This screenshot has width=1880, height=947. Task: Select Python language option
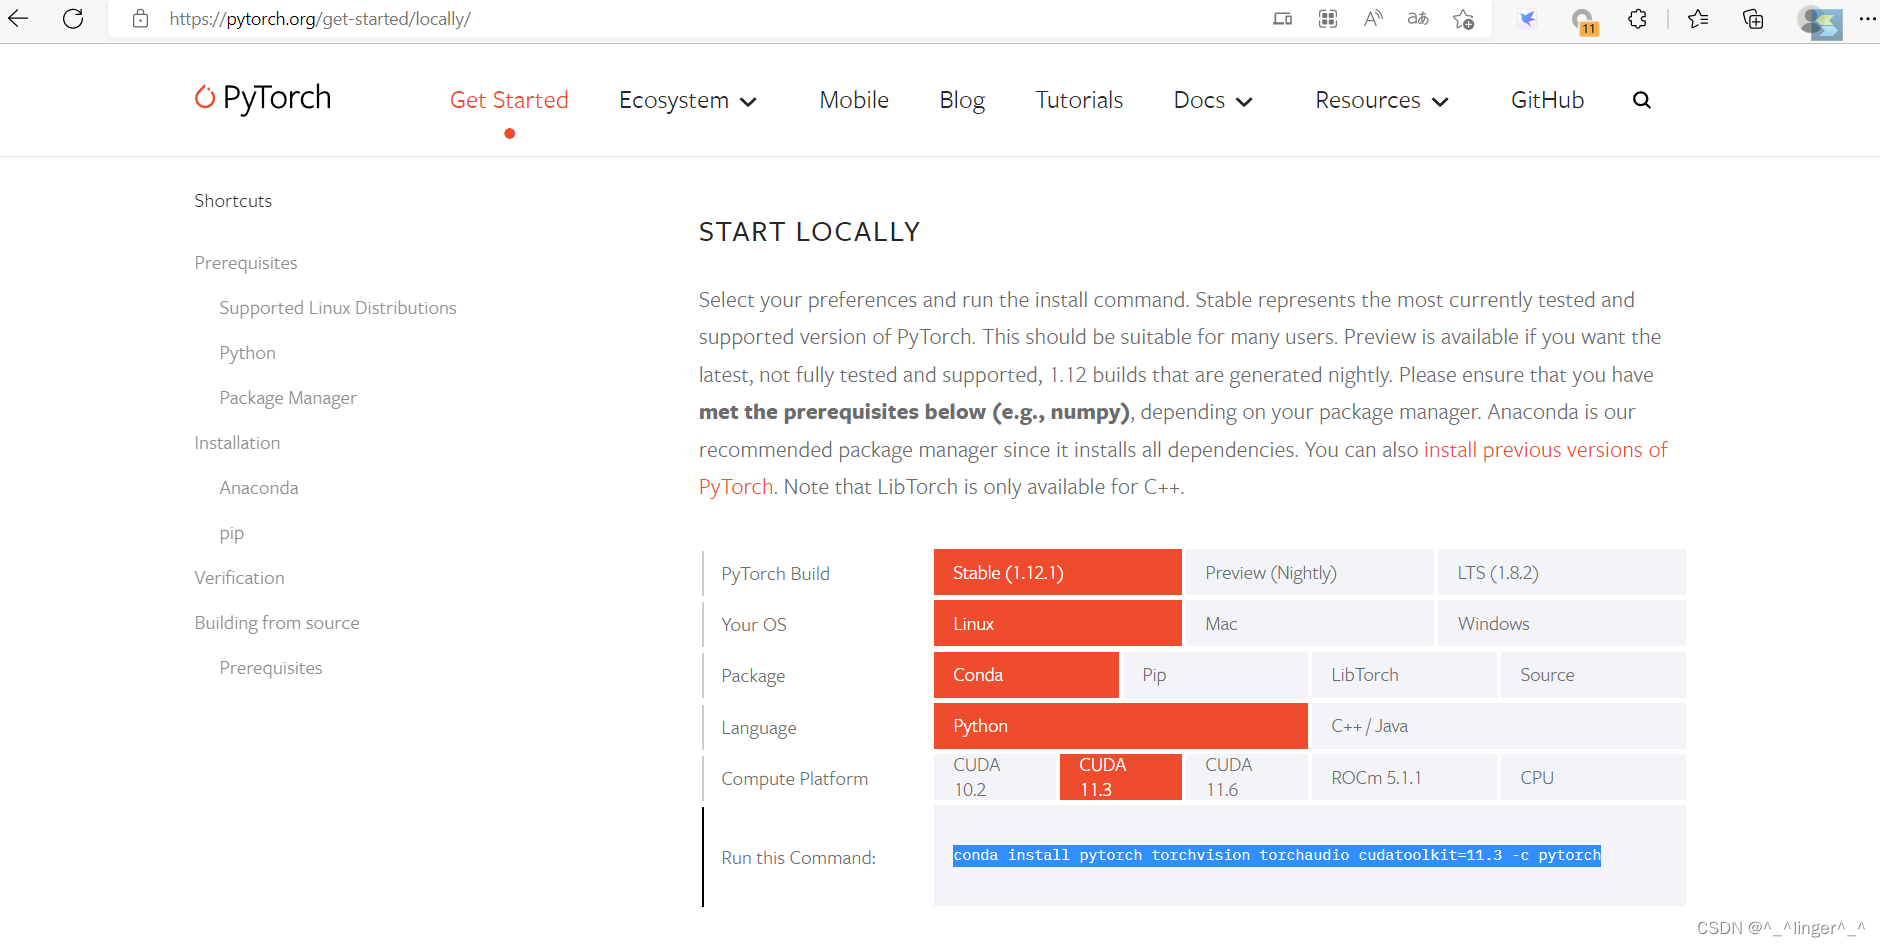point(1121,725)
